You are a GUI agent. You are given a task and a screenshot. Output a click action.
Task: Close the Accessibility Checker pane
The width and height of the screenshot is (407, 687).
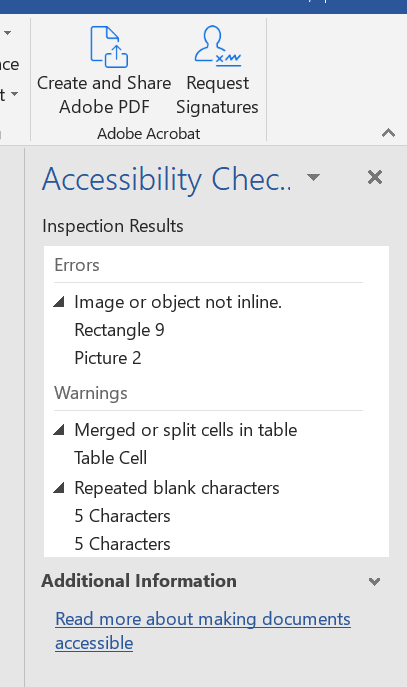point(375,177)
